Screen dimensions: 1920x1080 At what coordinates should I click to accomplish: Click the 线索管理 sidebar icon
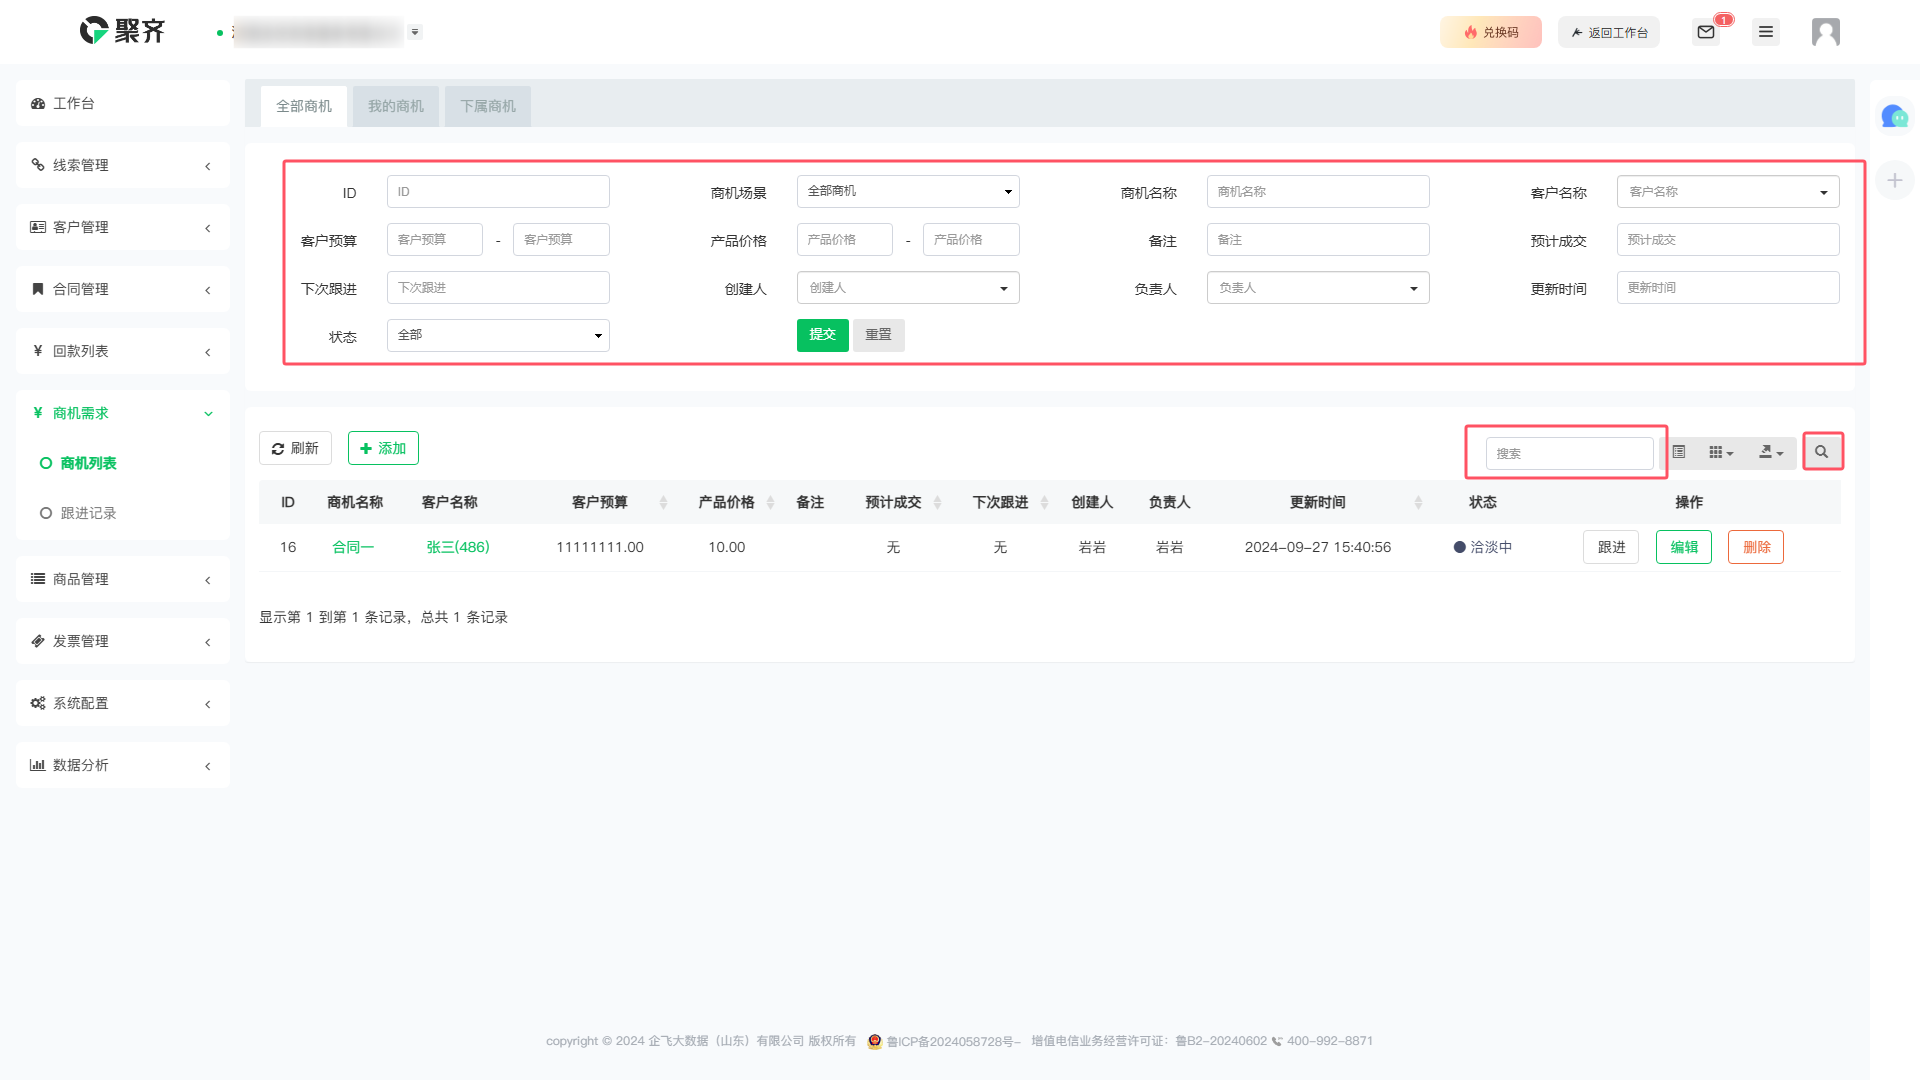click(x=38, y=165)
